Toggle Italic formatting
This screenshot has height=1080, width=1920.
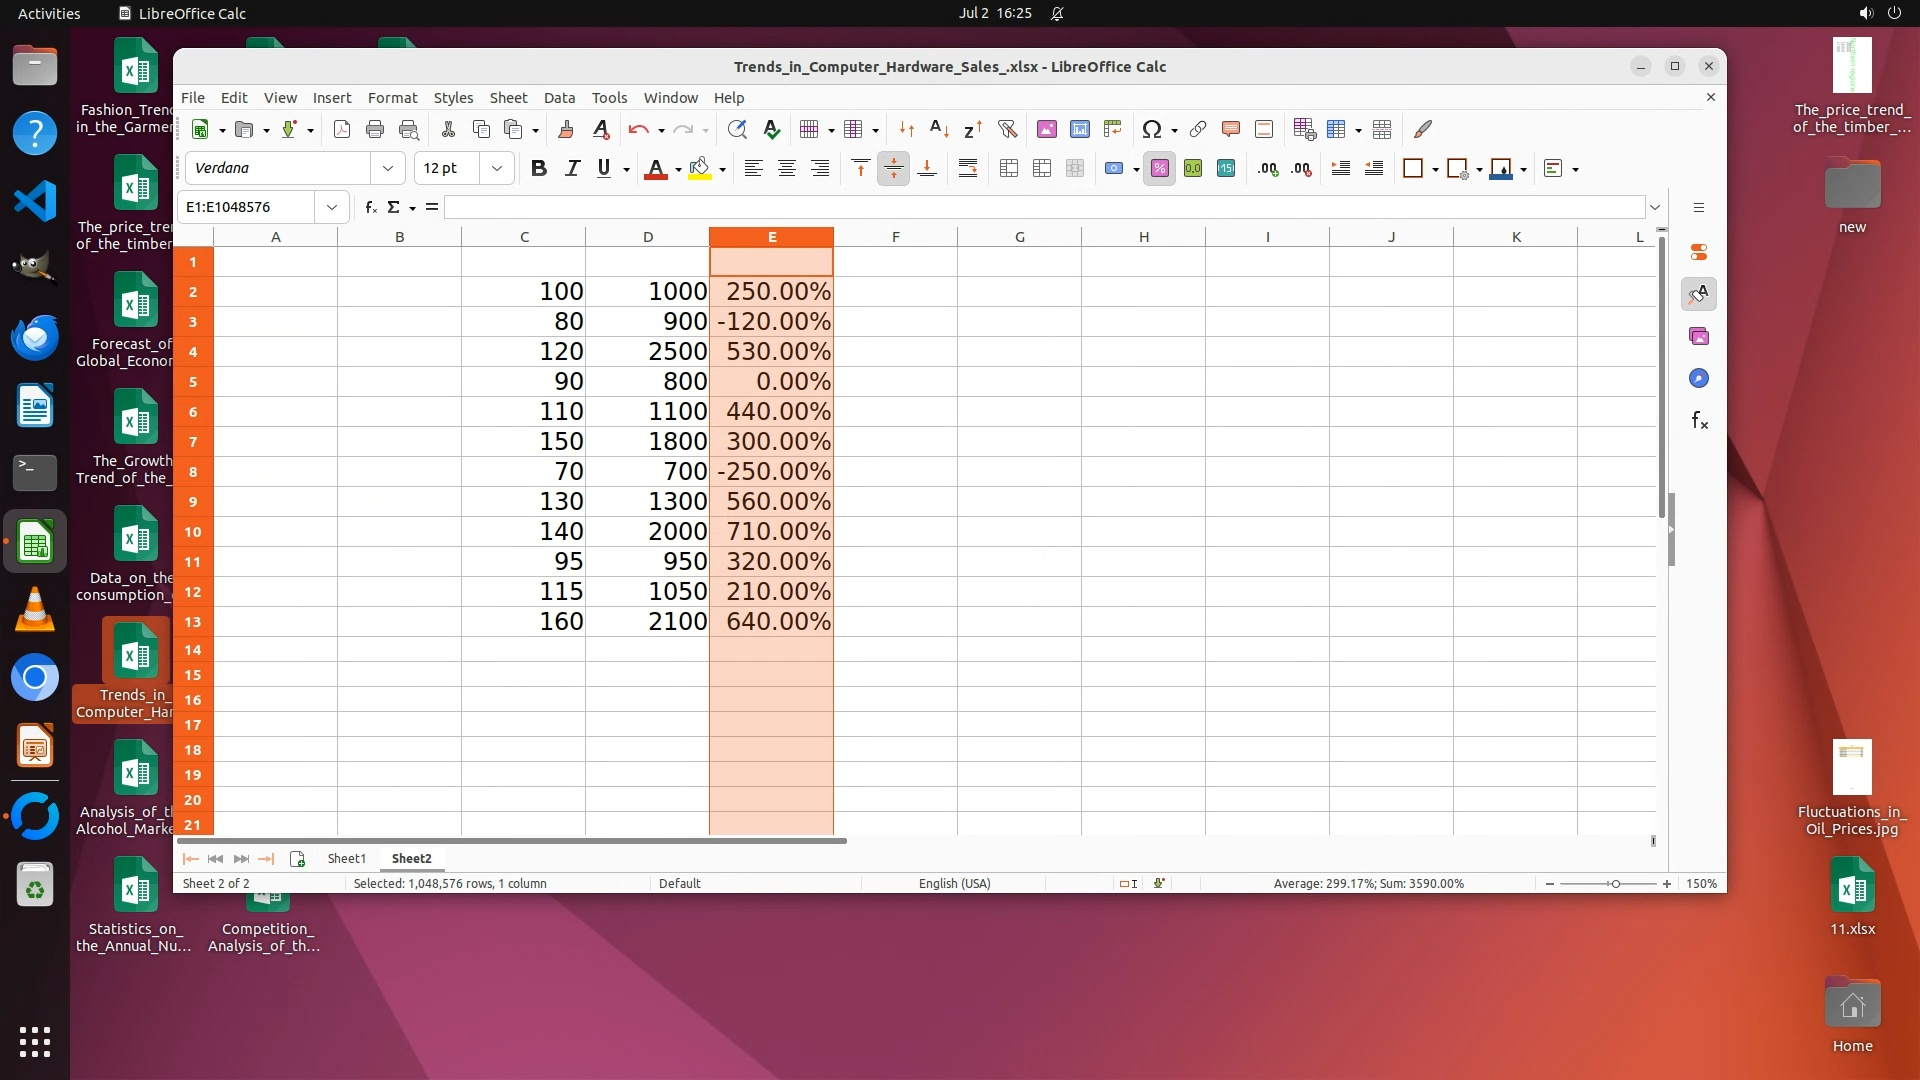tap(572, 168)
